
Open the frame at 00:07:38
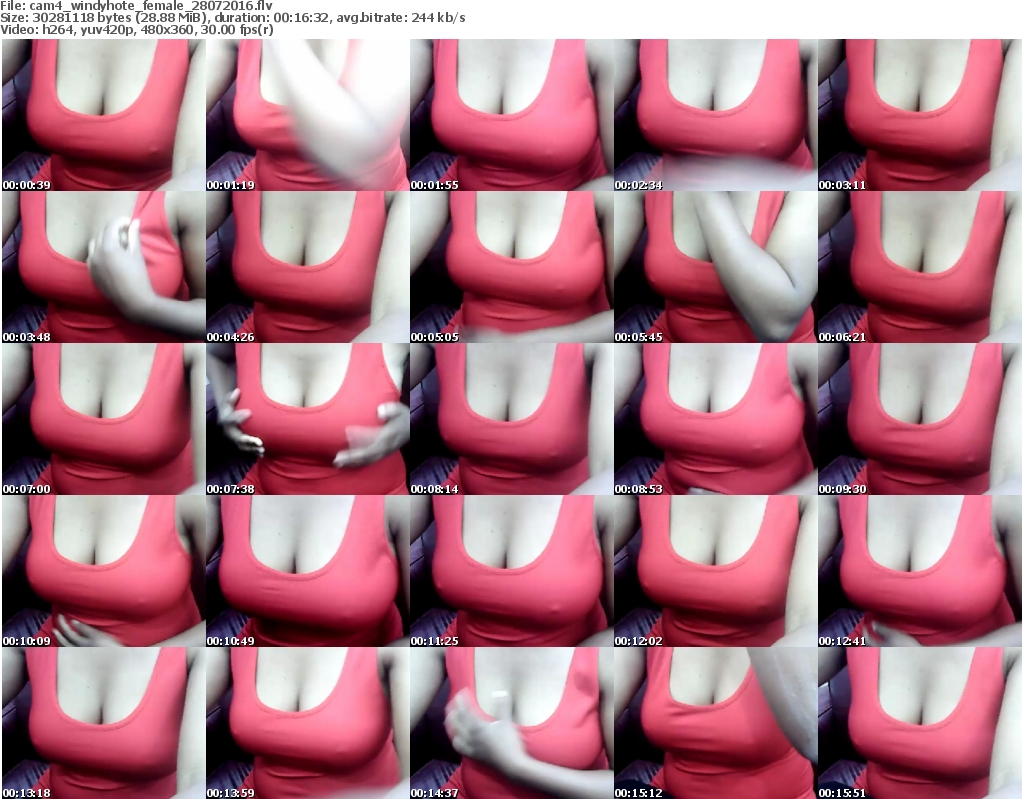(x=308, y=419)
